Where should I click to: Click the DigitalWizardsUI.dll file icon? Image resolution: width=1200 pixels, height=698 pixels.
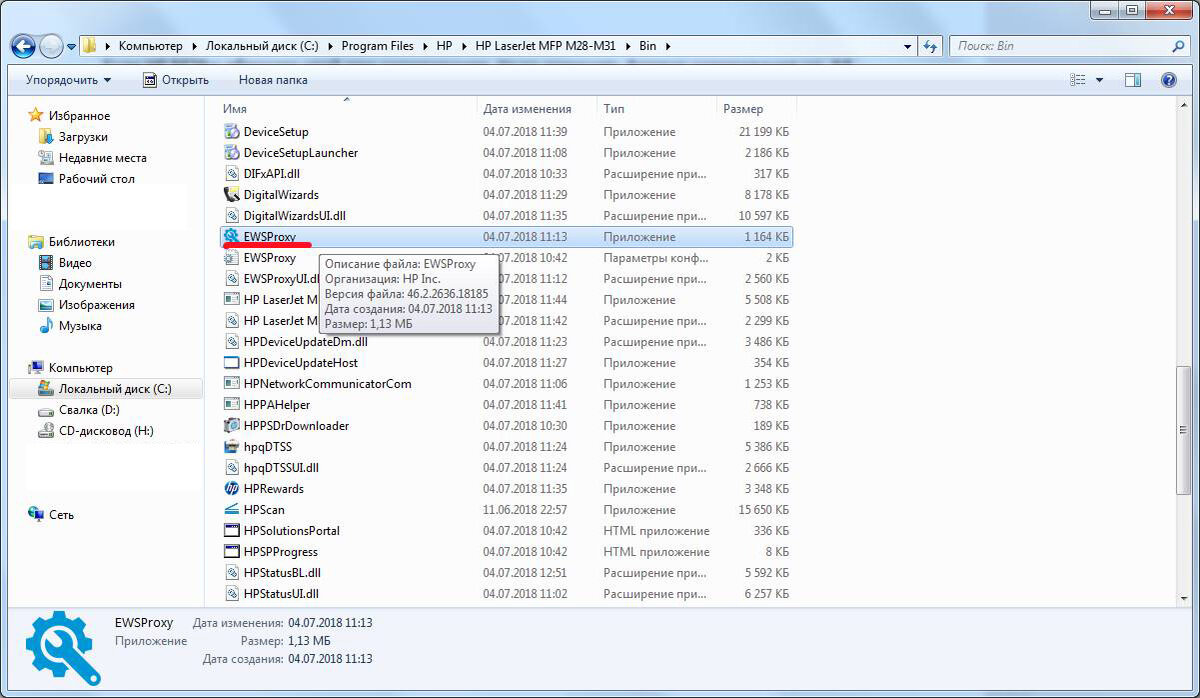coord(231,216)
